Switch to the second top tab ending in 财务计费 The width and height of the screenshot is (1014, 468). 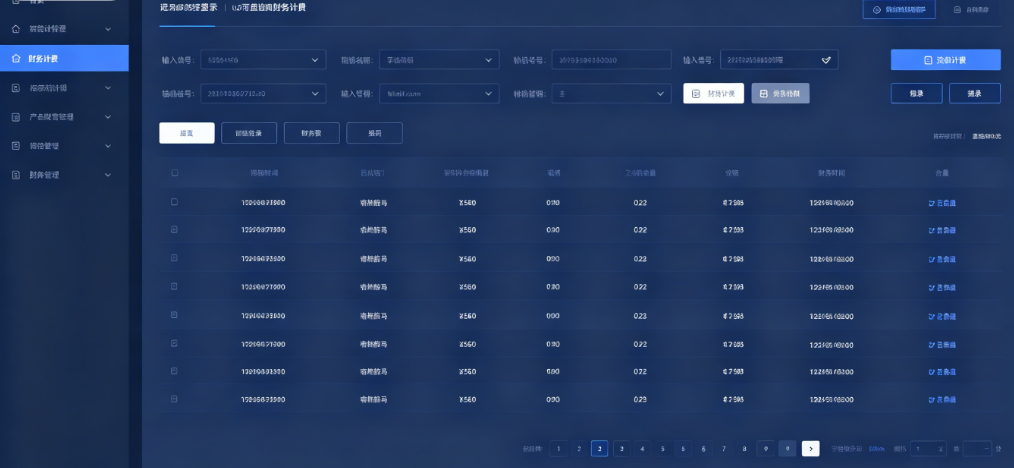pyautogui.click(x=268, y=8)
